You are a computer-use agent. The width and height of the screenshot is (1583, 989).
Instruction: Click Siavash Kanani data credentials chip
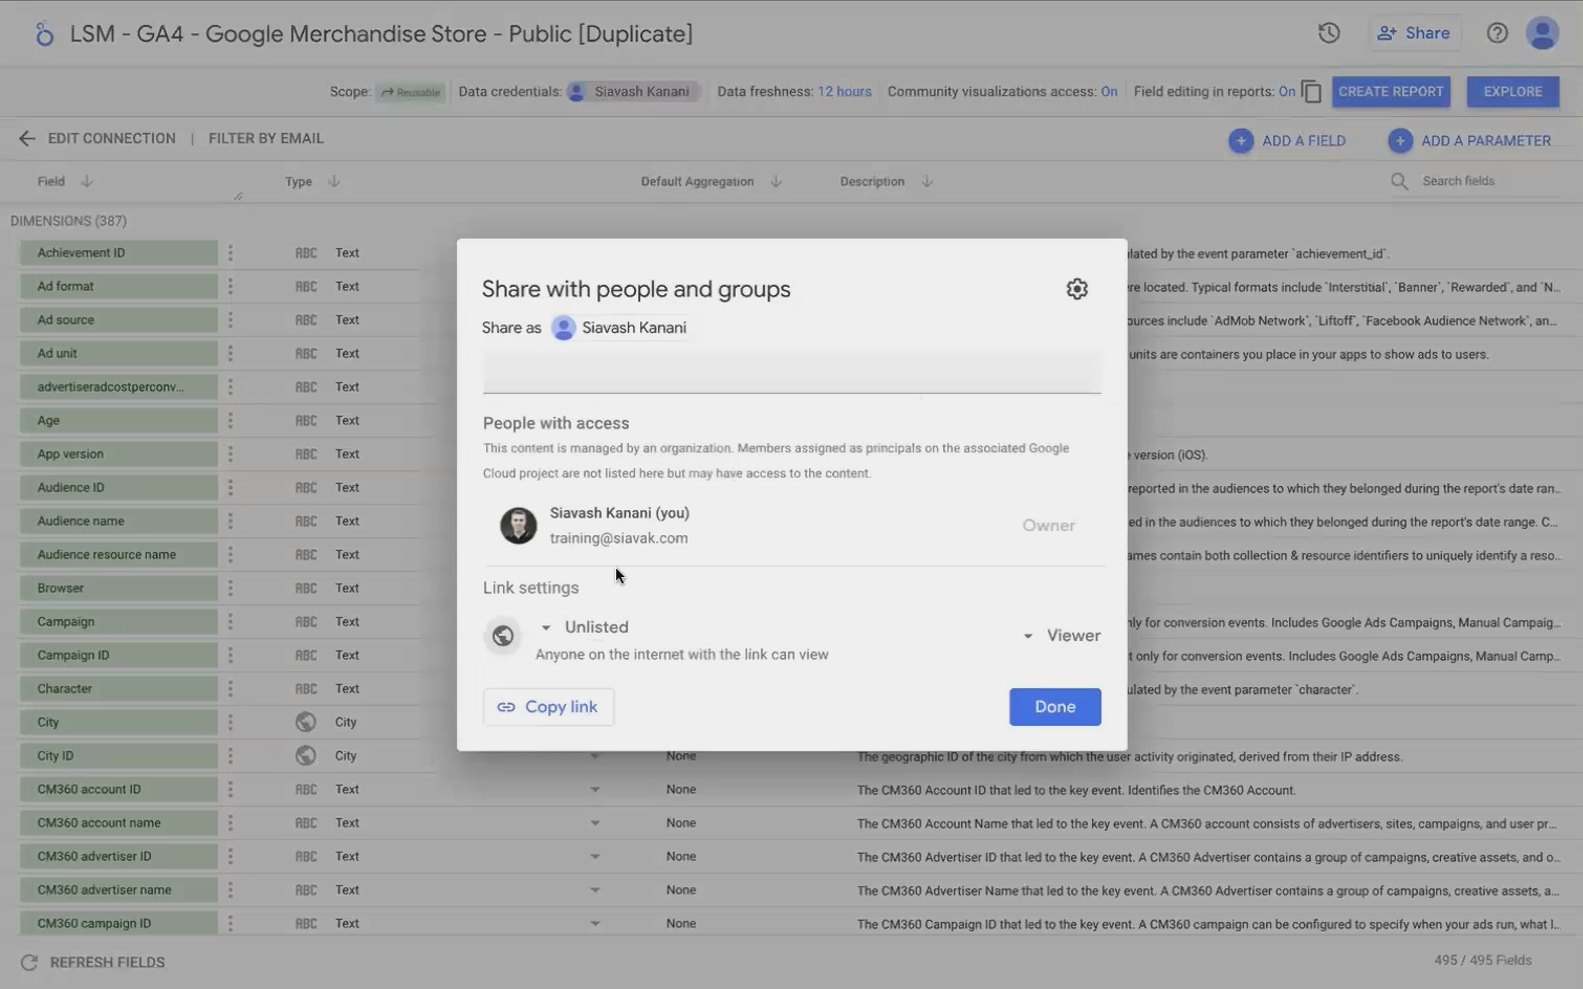pos(632,92)
